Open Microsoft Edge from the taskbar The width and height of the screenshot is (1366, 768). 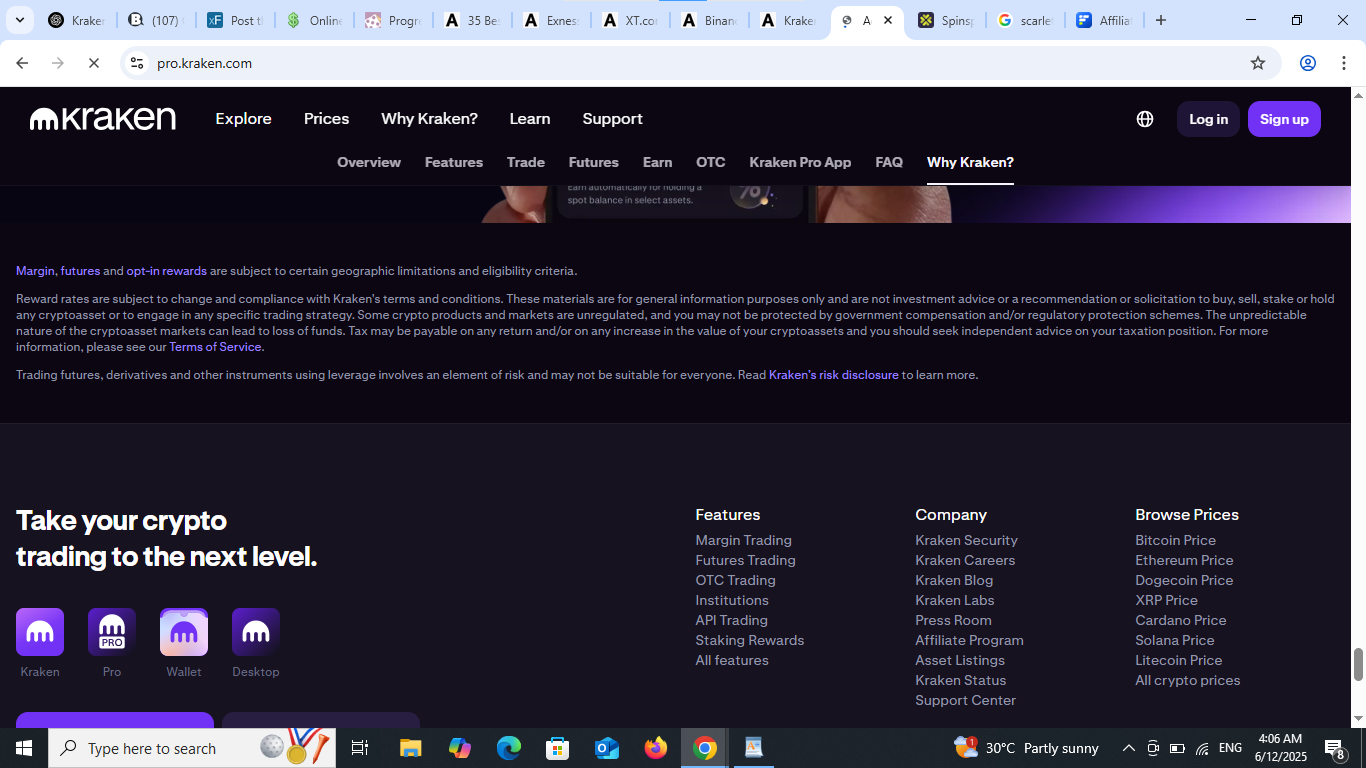(509, 748)
